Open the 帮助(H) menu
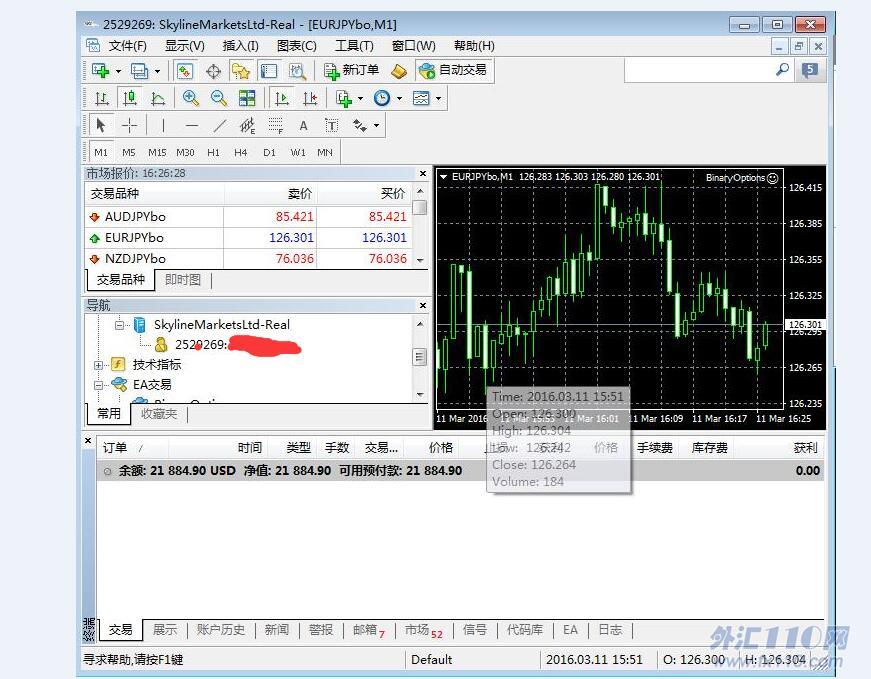Image resolution: width=871 pixels, height=679 pixels. coord(474,46)
